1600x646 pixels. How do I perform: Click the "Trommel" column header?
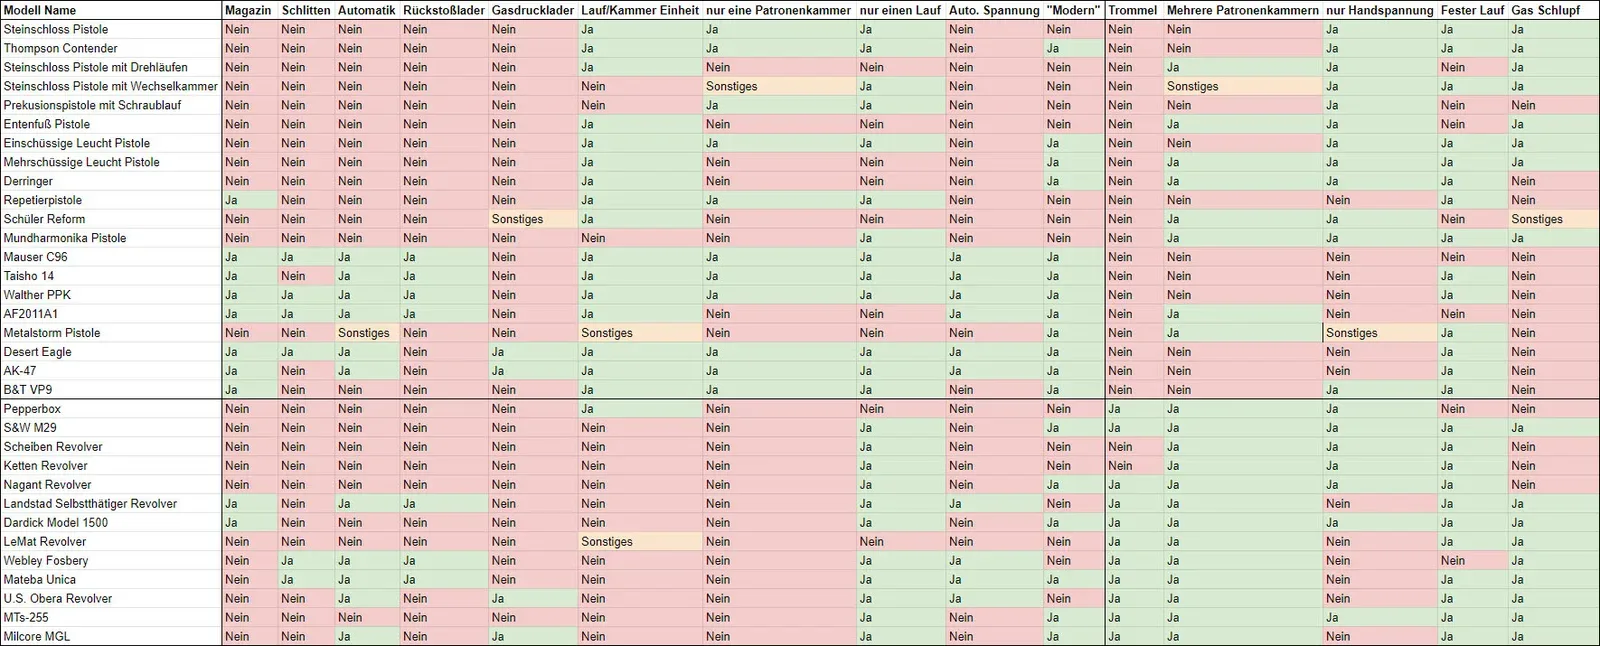tap(1132, 10)
